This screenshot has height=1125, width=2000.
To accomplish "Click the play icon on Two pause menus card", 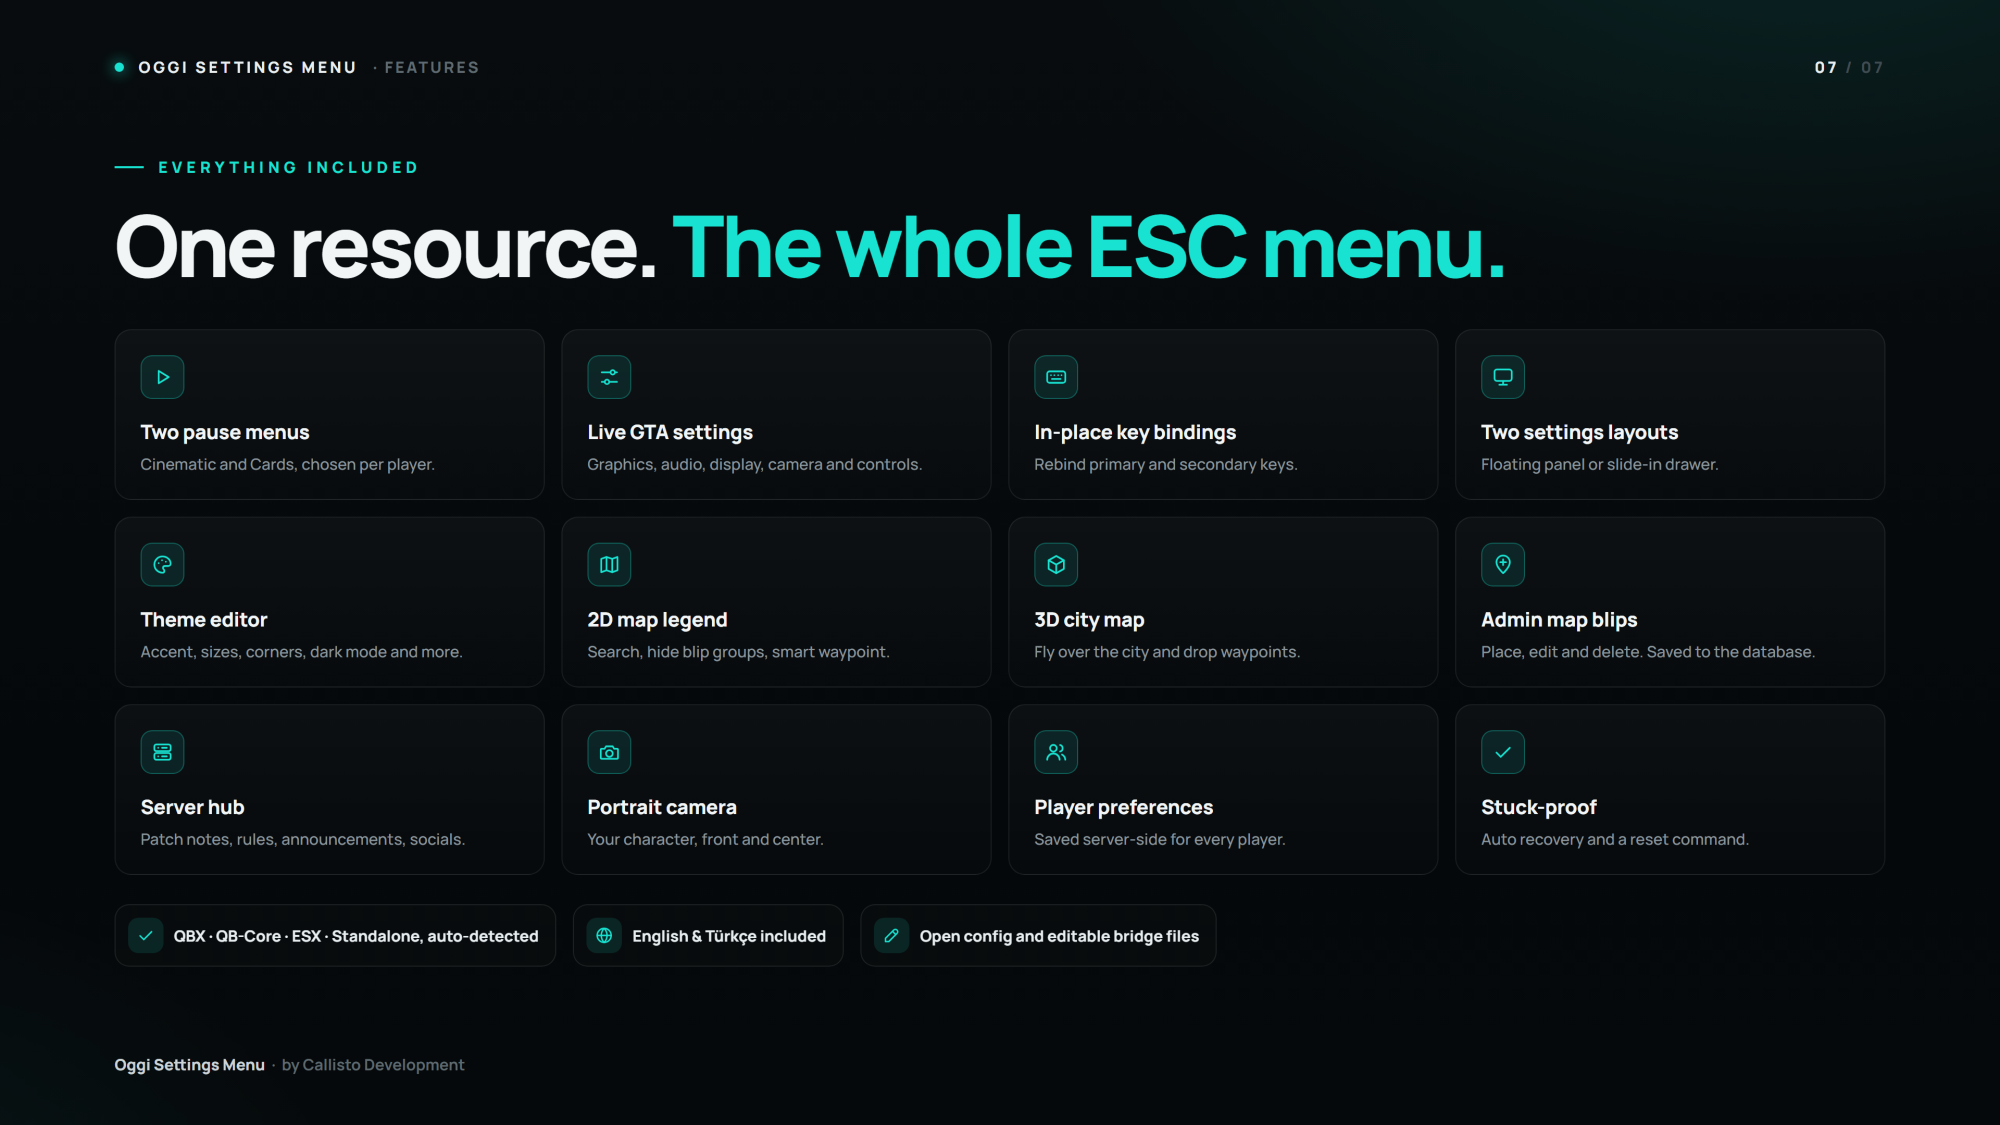I will pos(162,377).
